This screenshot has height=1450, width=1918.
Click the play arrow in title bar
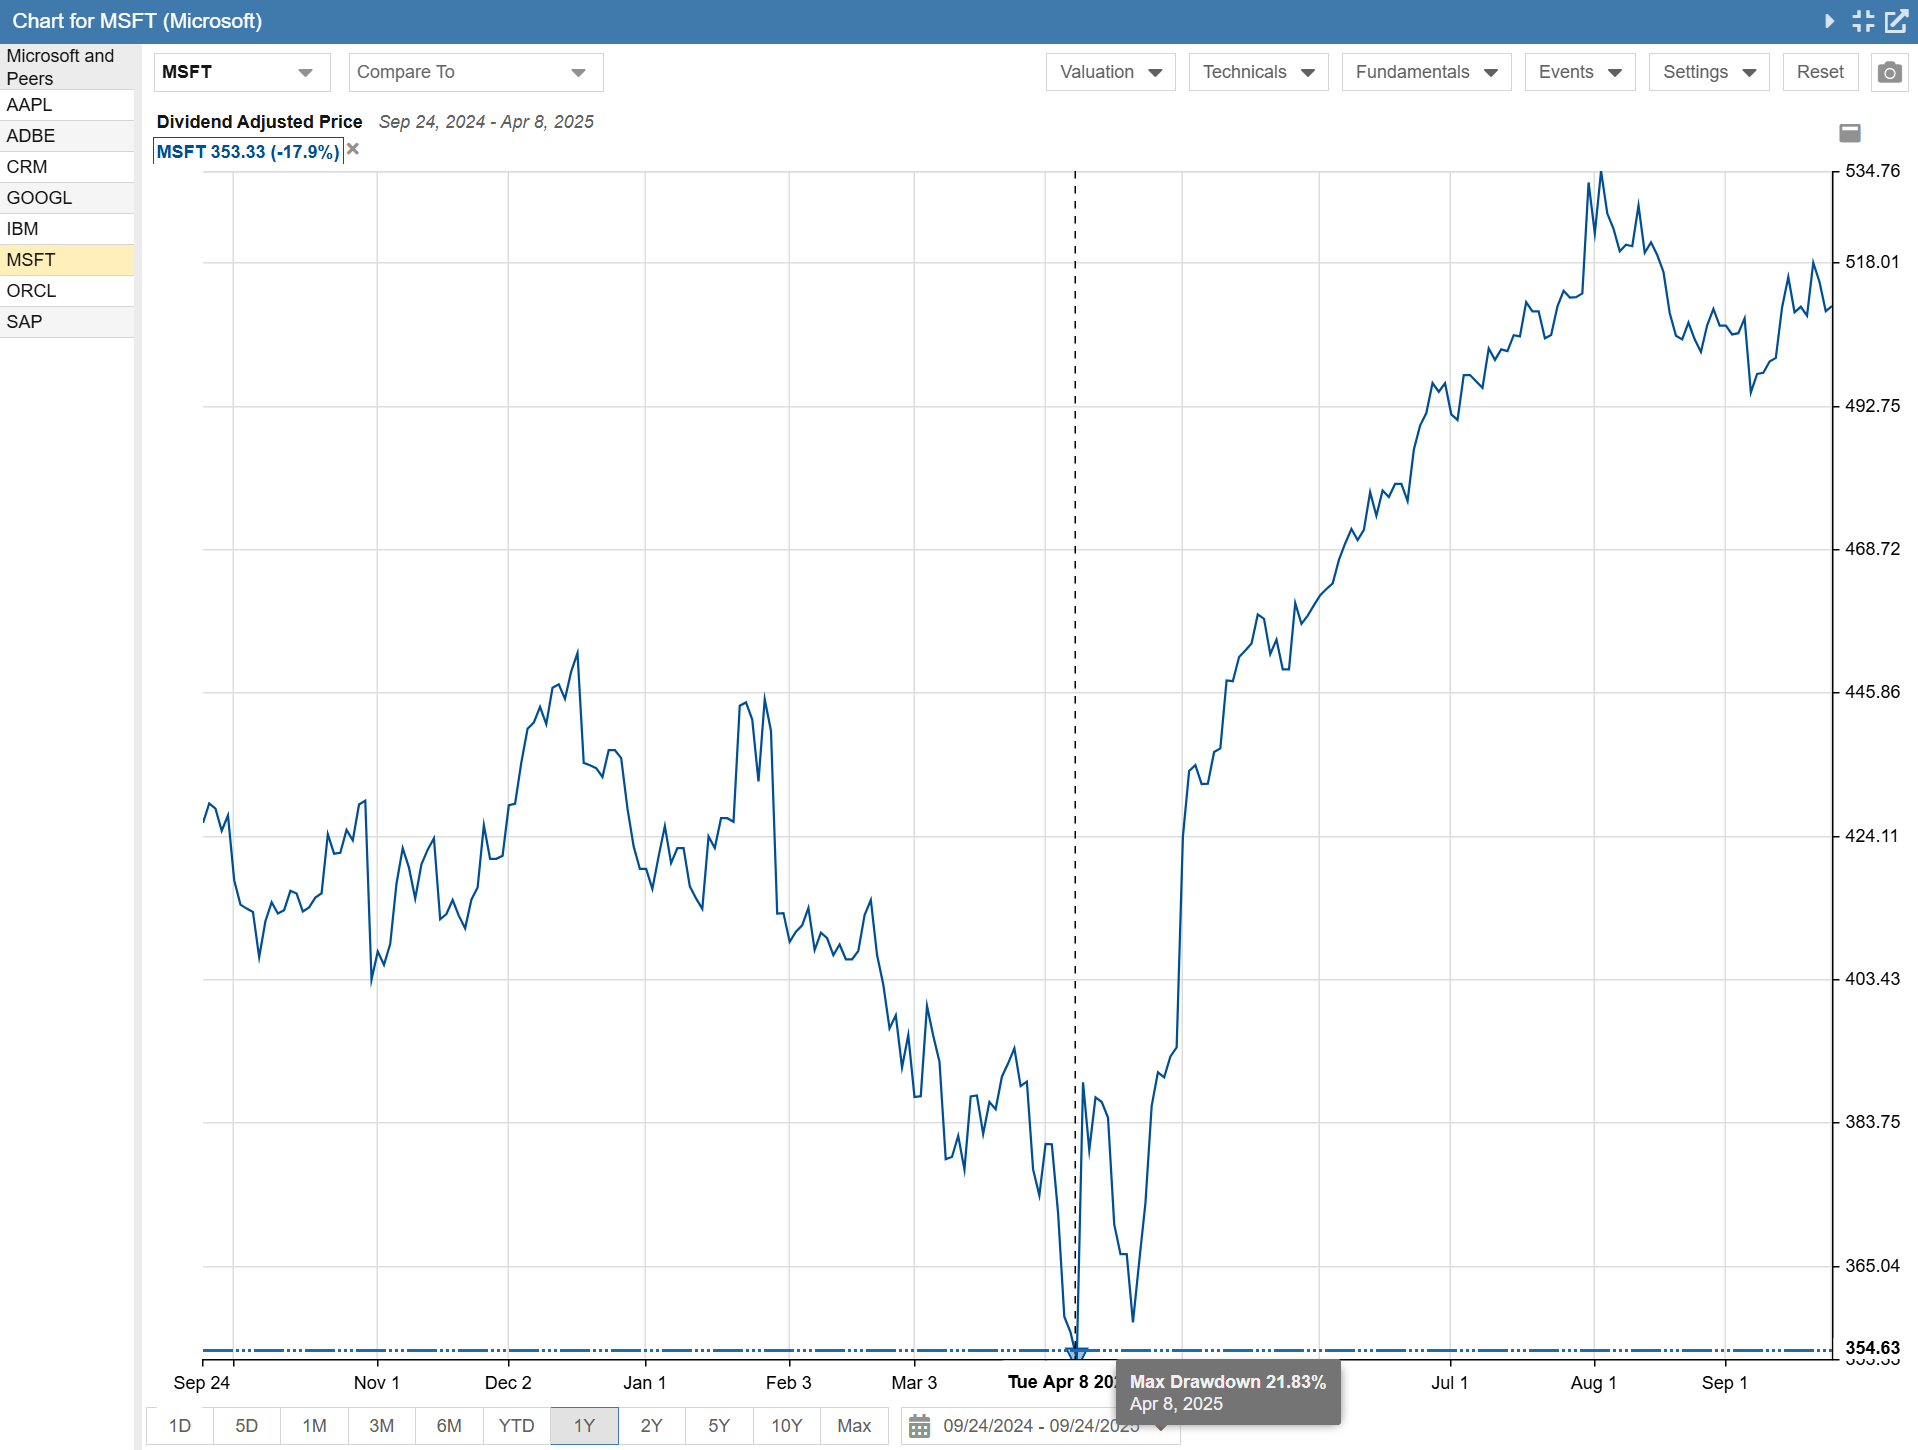1829,21
